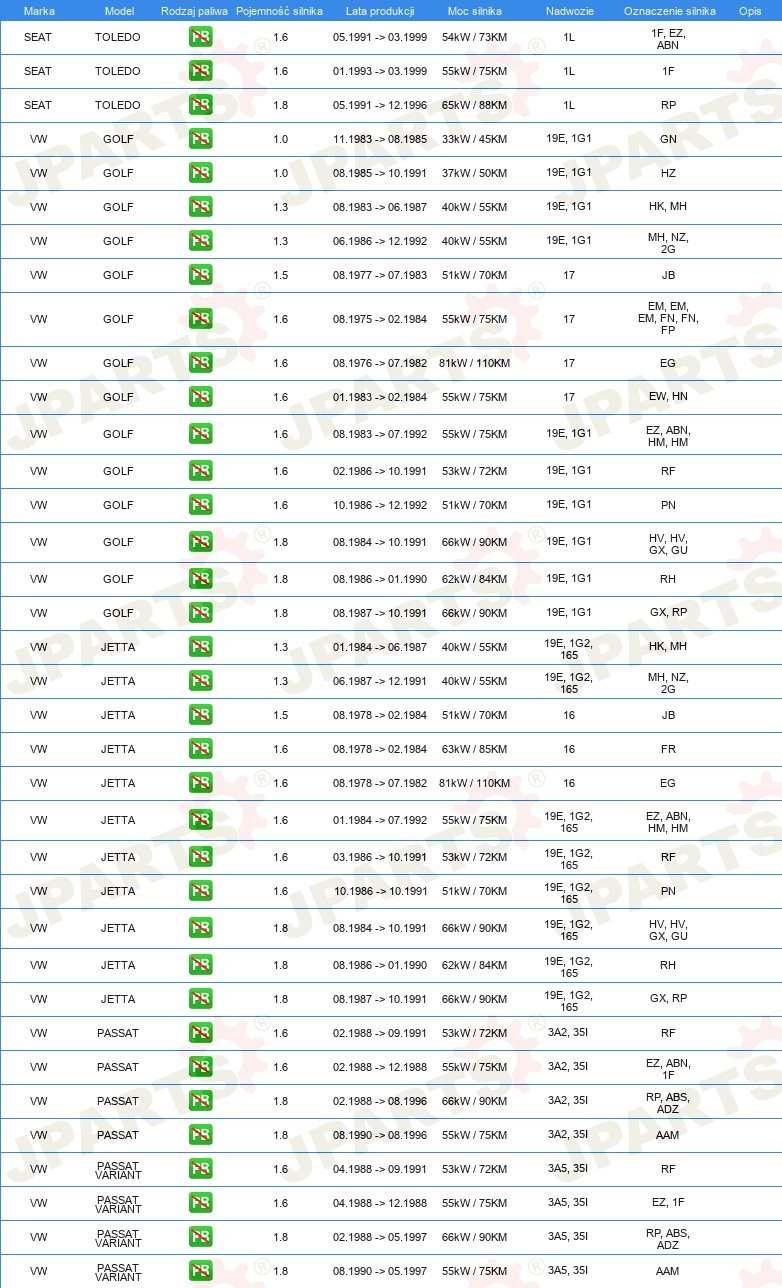This screenshot has height=1288, width=782.
Task: Select the '33kW / 45KM' power value
Action: coord(474,139)
